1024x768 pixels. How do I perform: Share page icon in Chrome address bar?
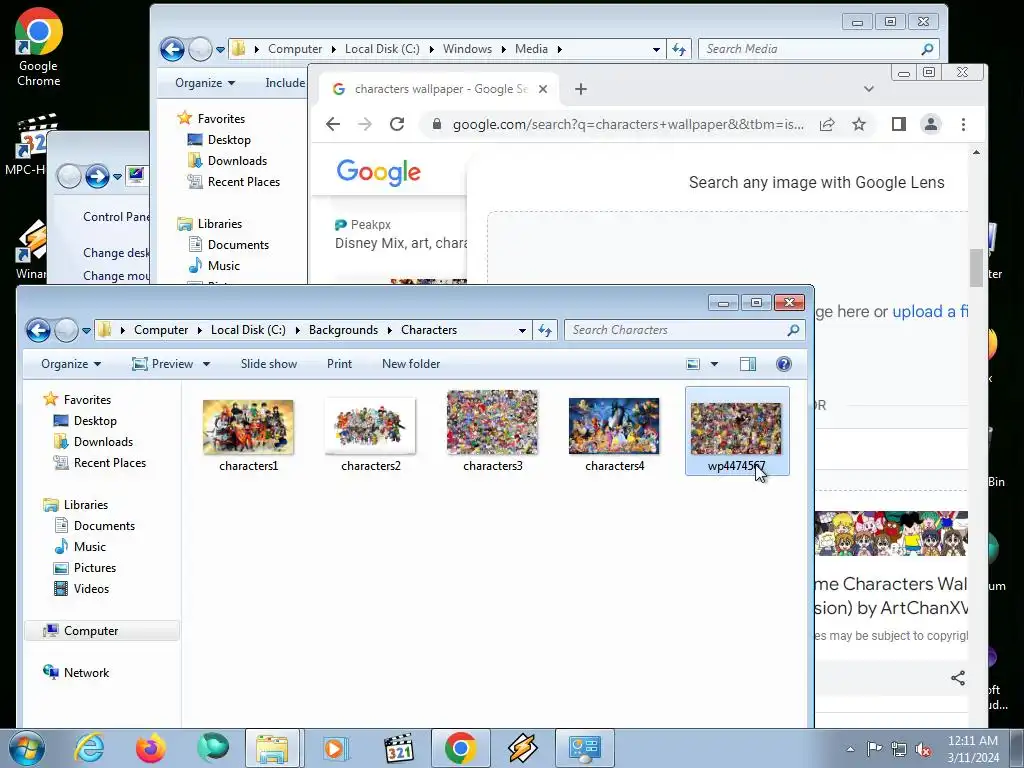(x=827, y=124)
